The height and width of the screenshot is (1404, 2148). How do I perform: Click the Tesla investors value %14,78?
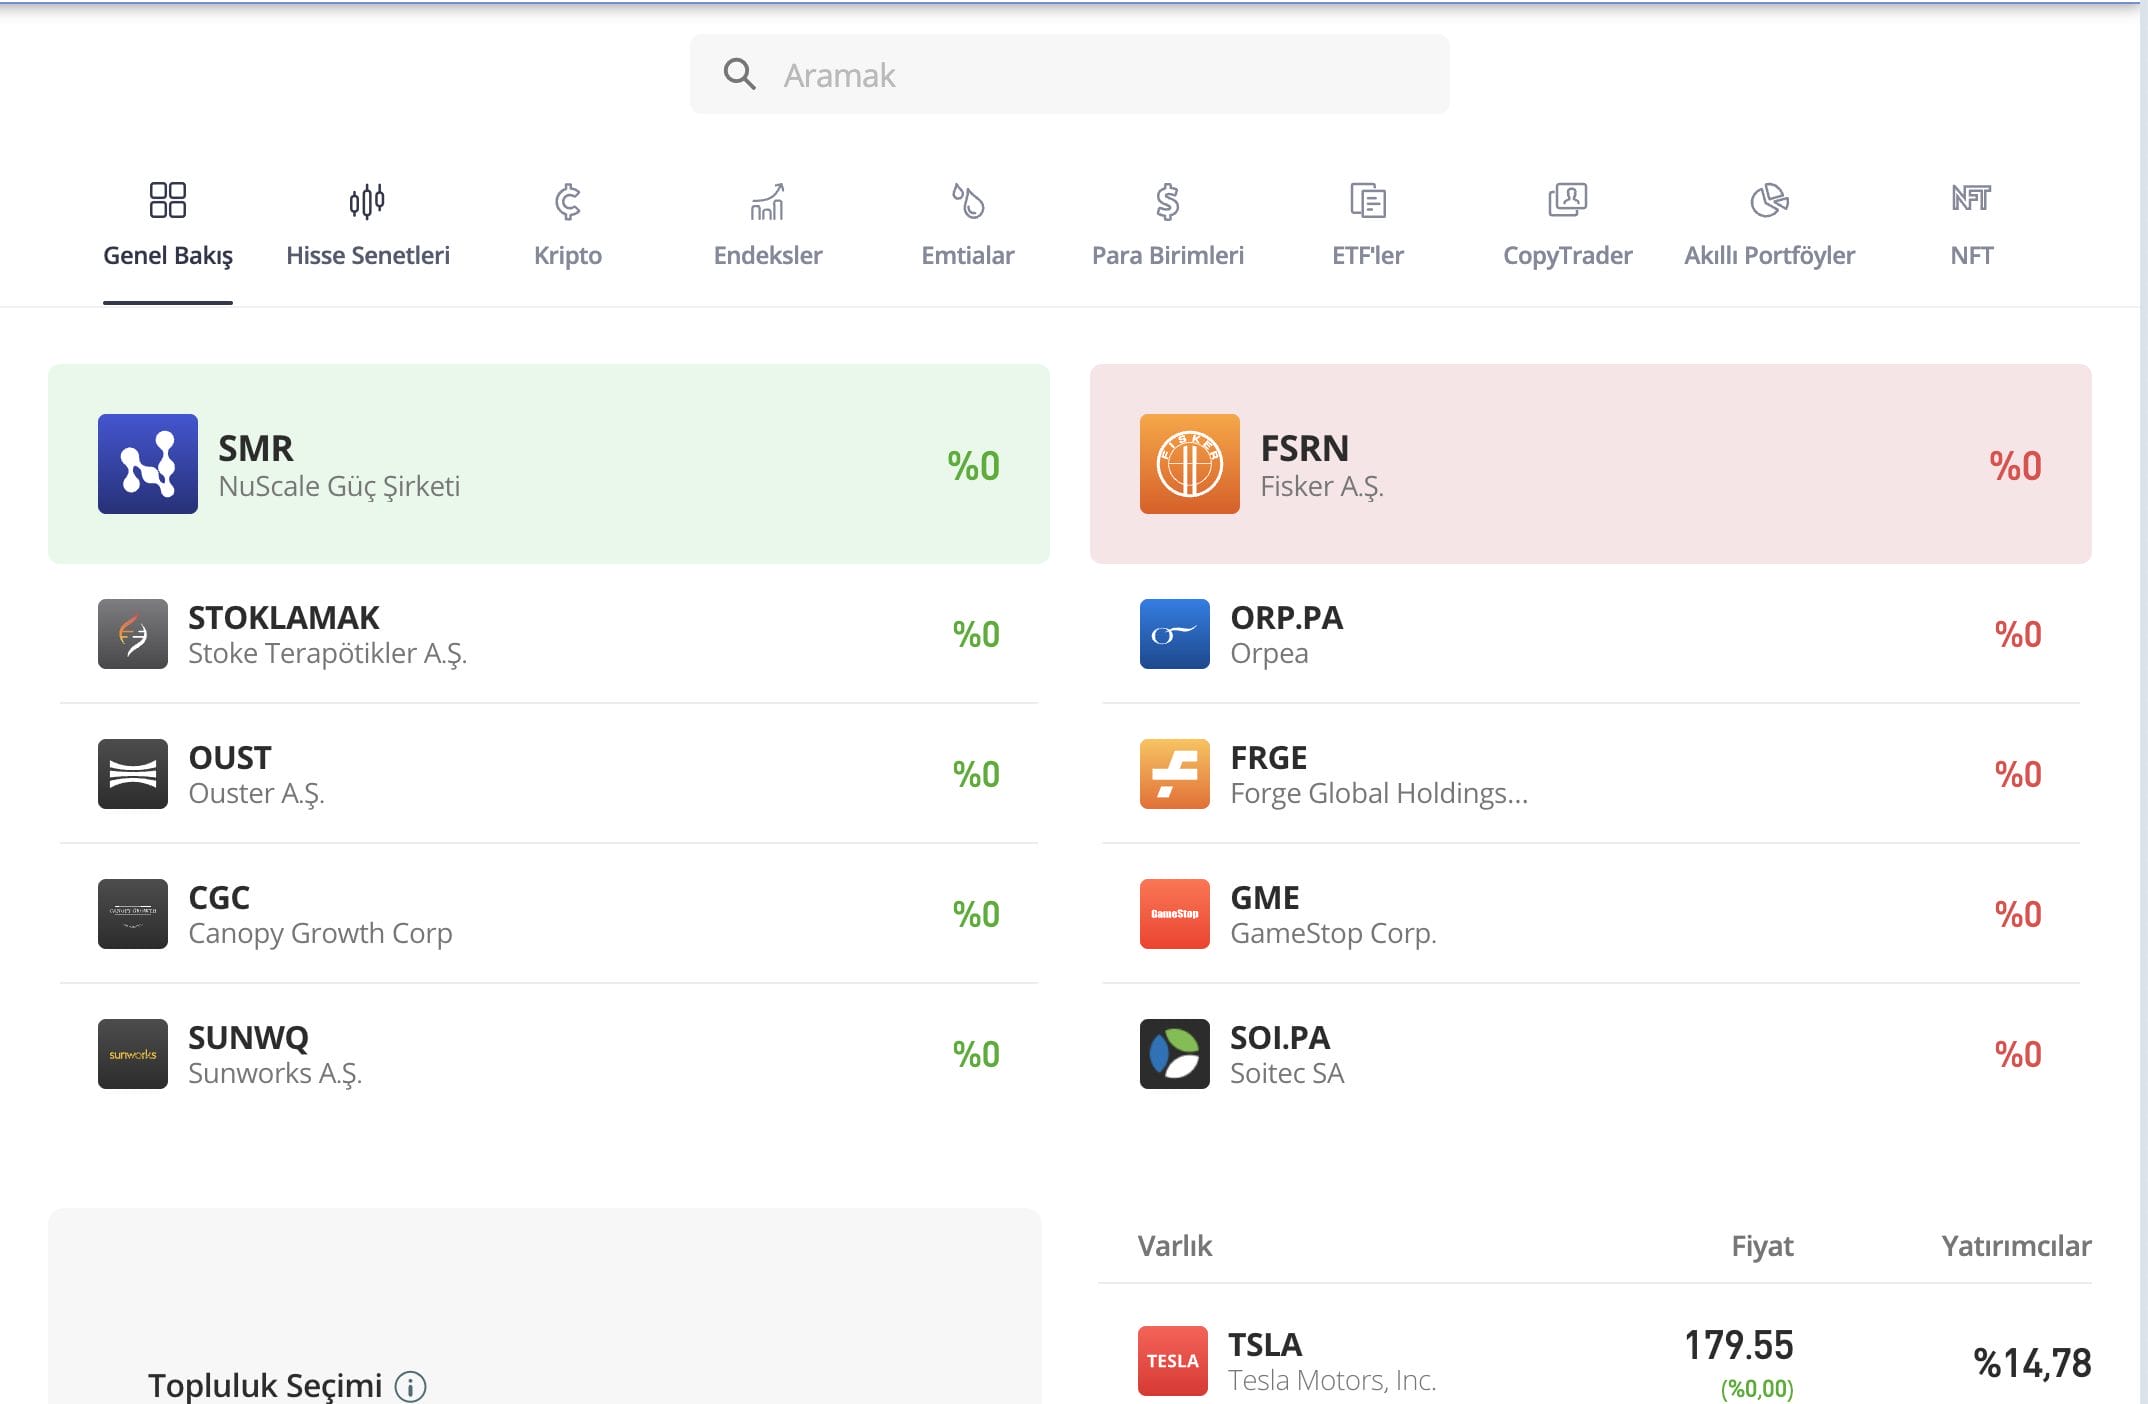pos(2032,1363)
